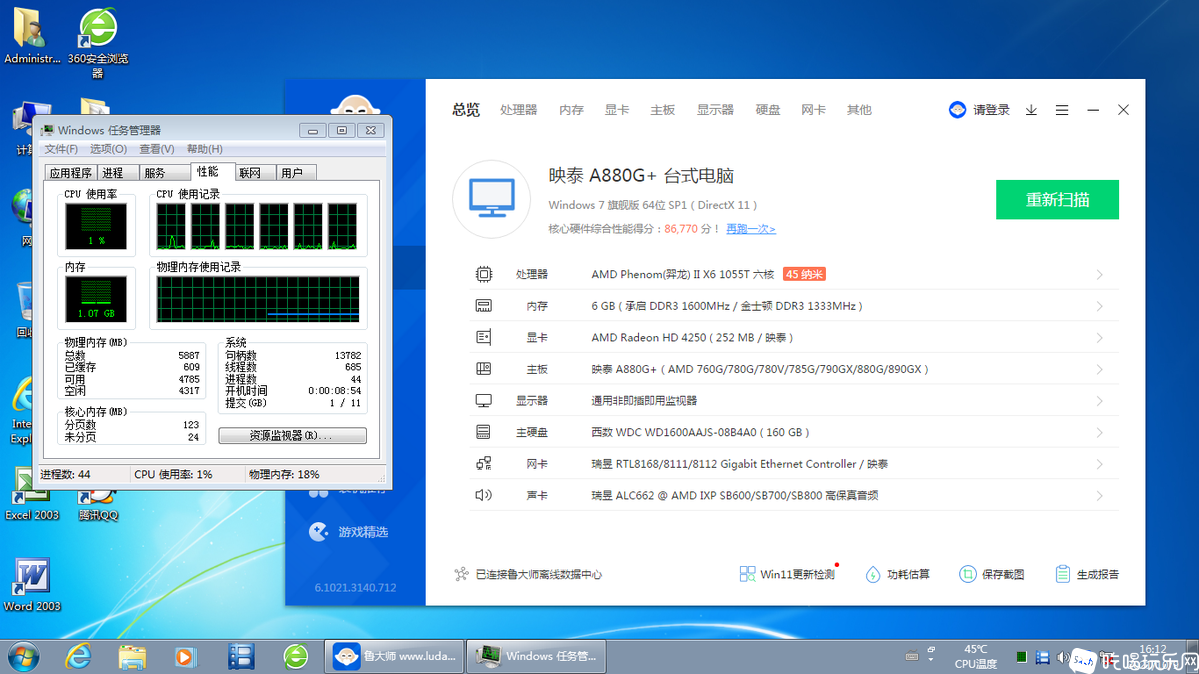Click the main hard disk icon
This screenshot has height=674, width=1199.
[483, 432]
